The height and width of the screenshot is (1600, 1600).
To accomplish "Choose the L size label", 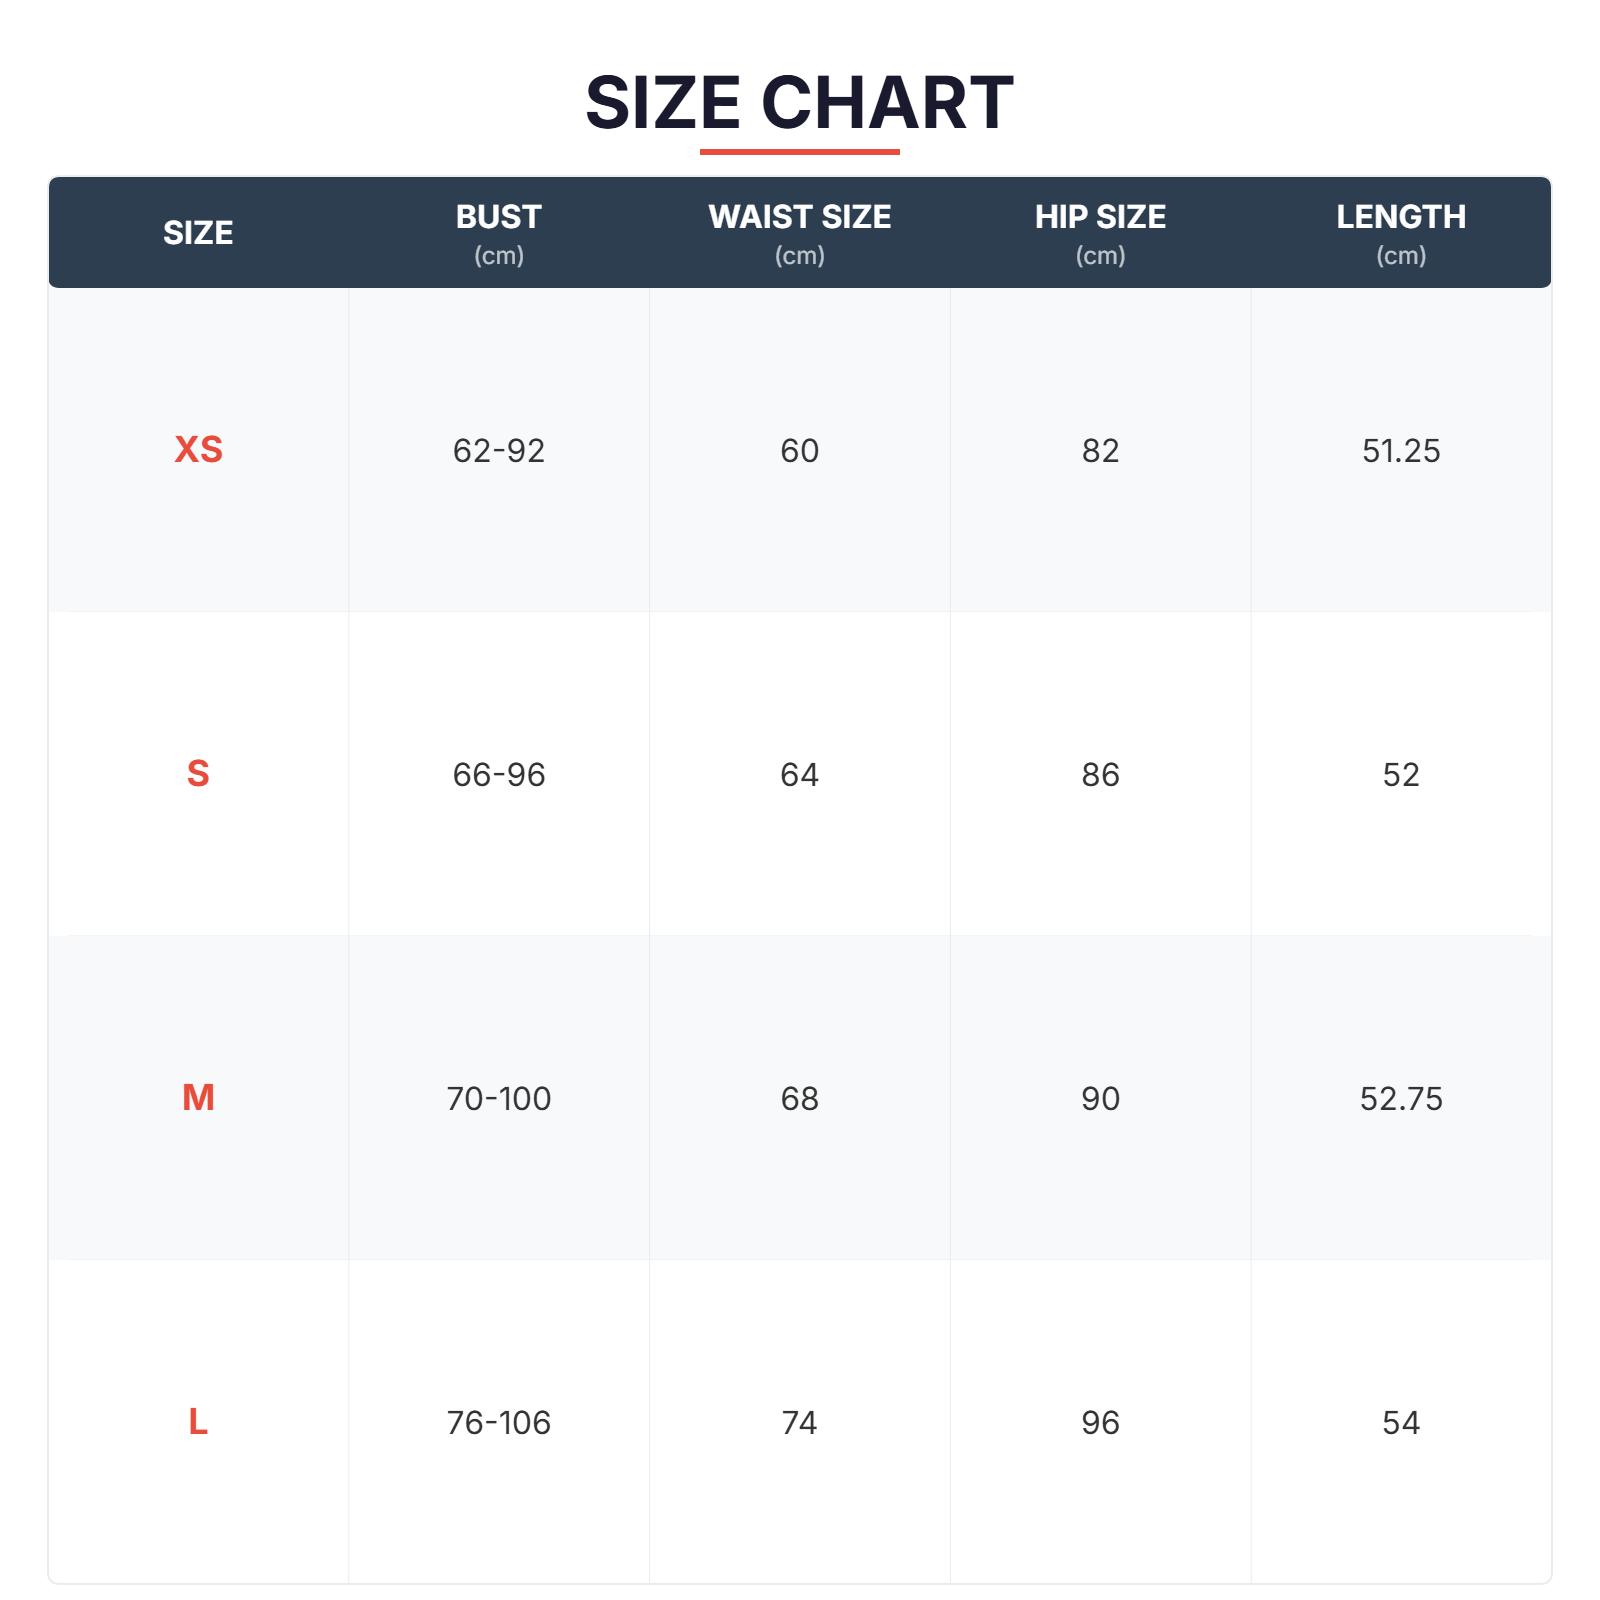I will pos(198,1422).
